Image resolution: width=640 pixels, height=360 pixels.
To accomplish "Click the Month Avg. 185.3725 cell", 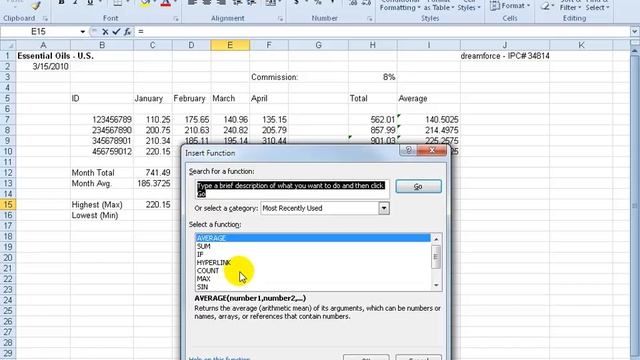I will 153,183.
